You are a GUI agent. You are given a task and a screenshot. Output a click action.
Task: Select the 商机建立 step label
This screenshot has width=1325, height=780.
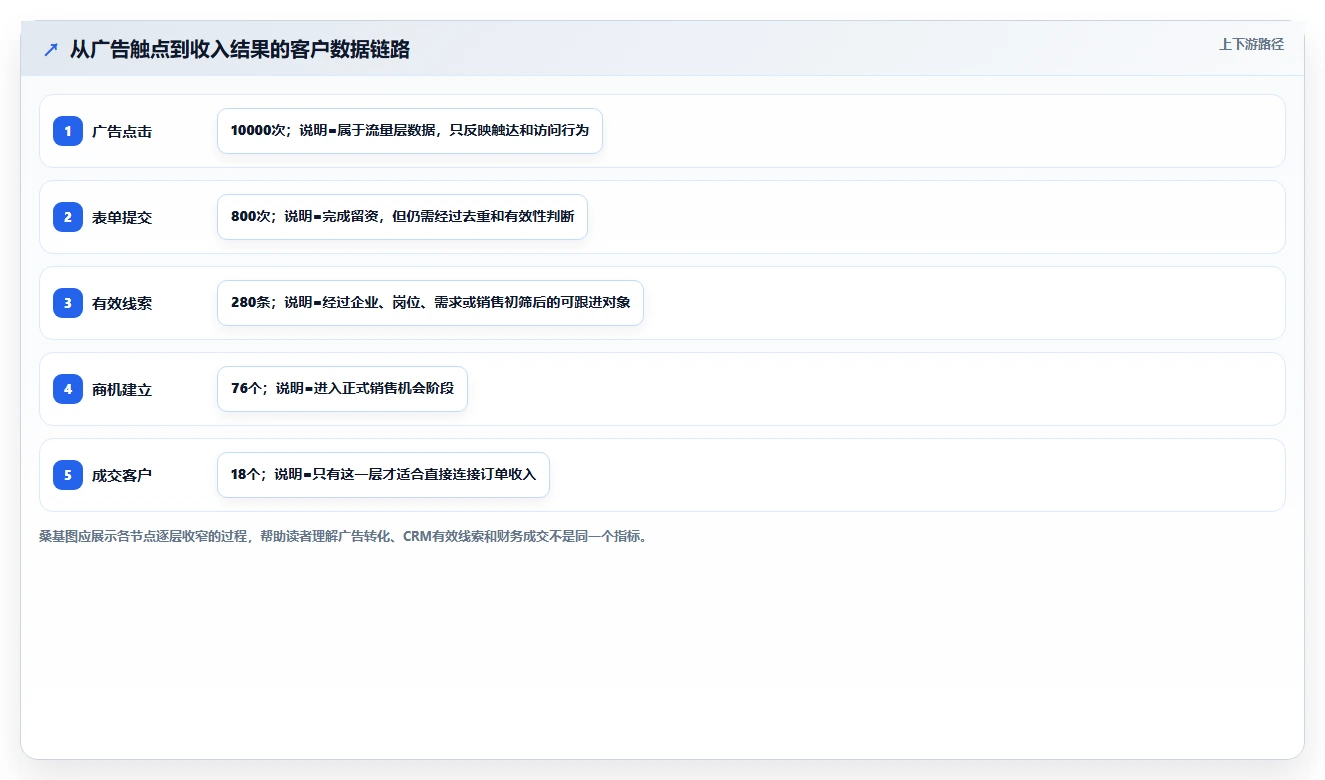point(122,389)
